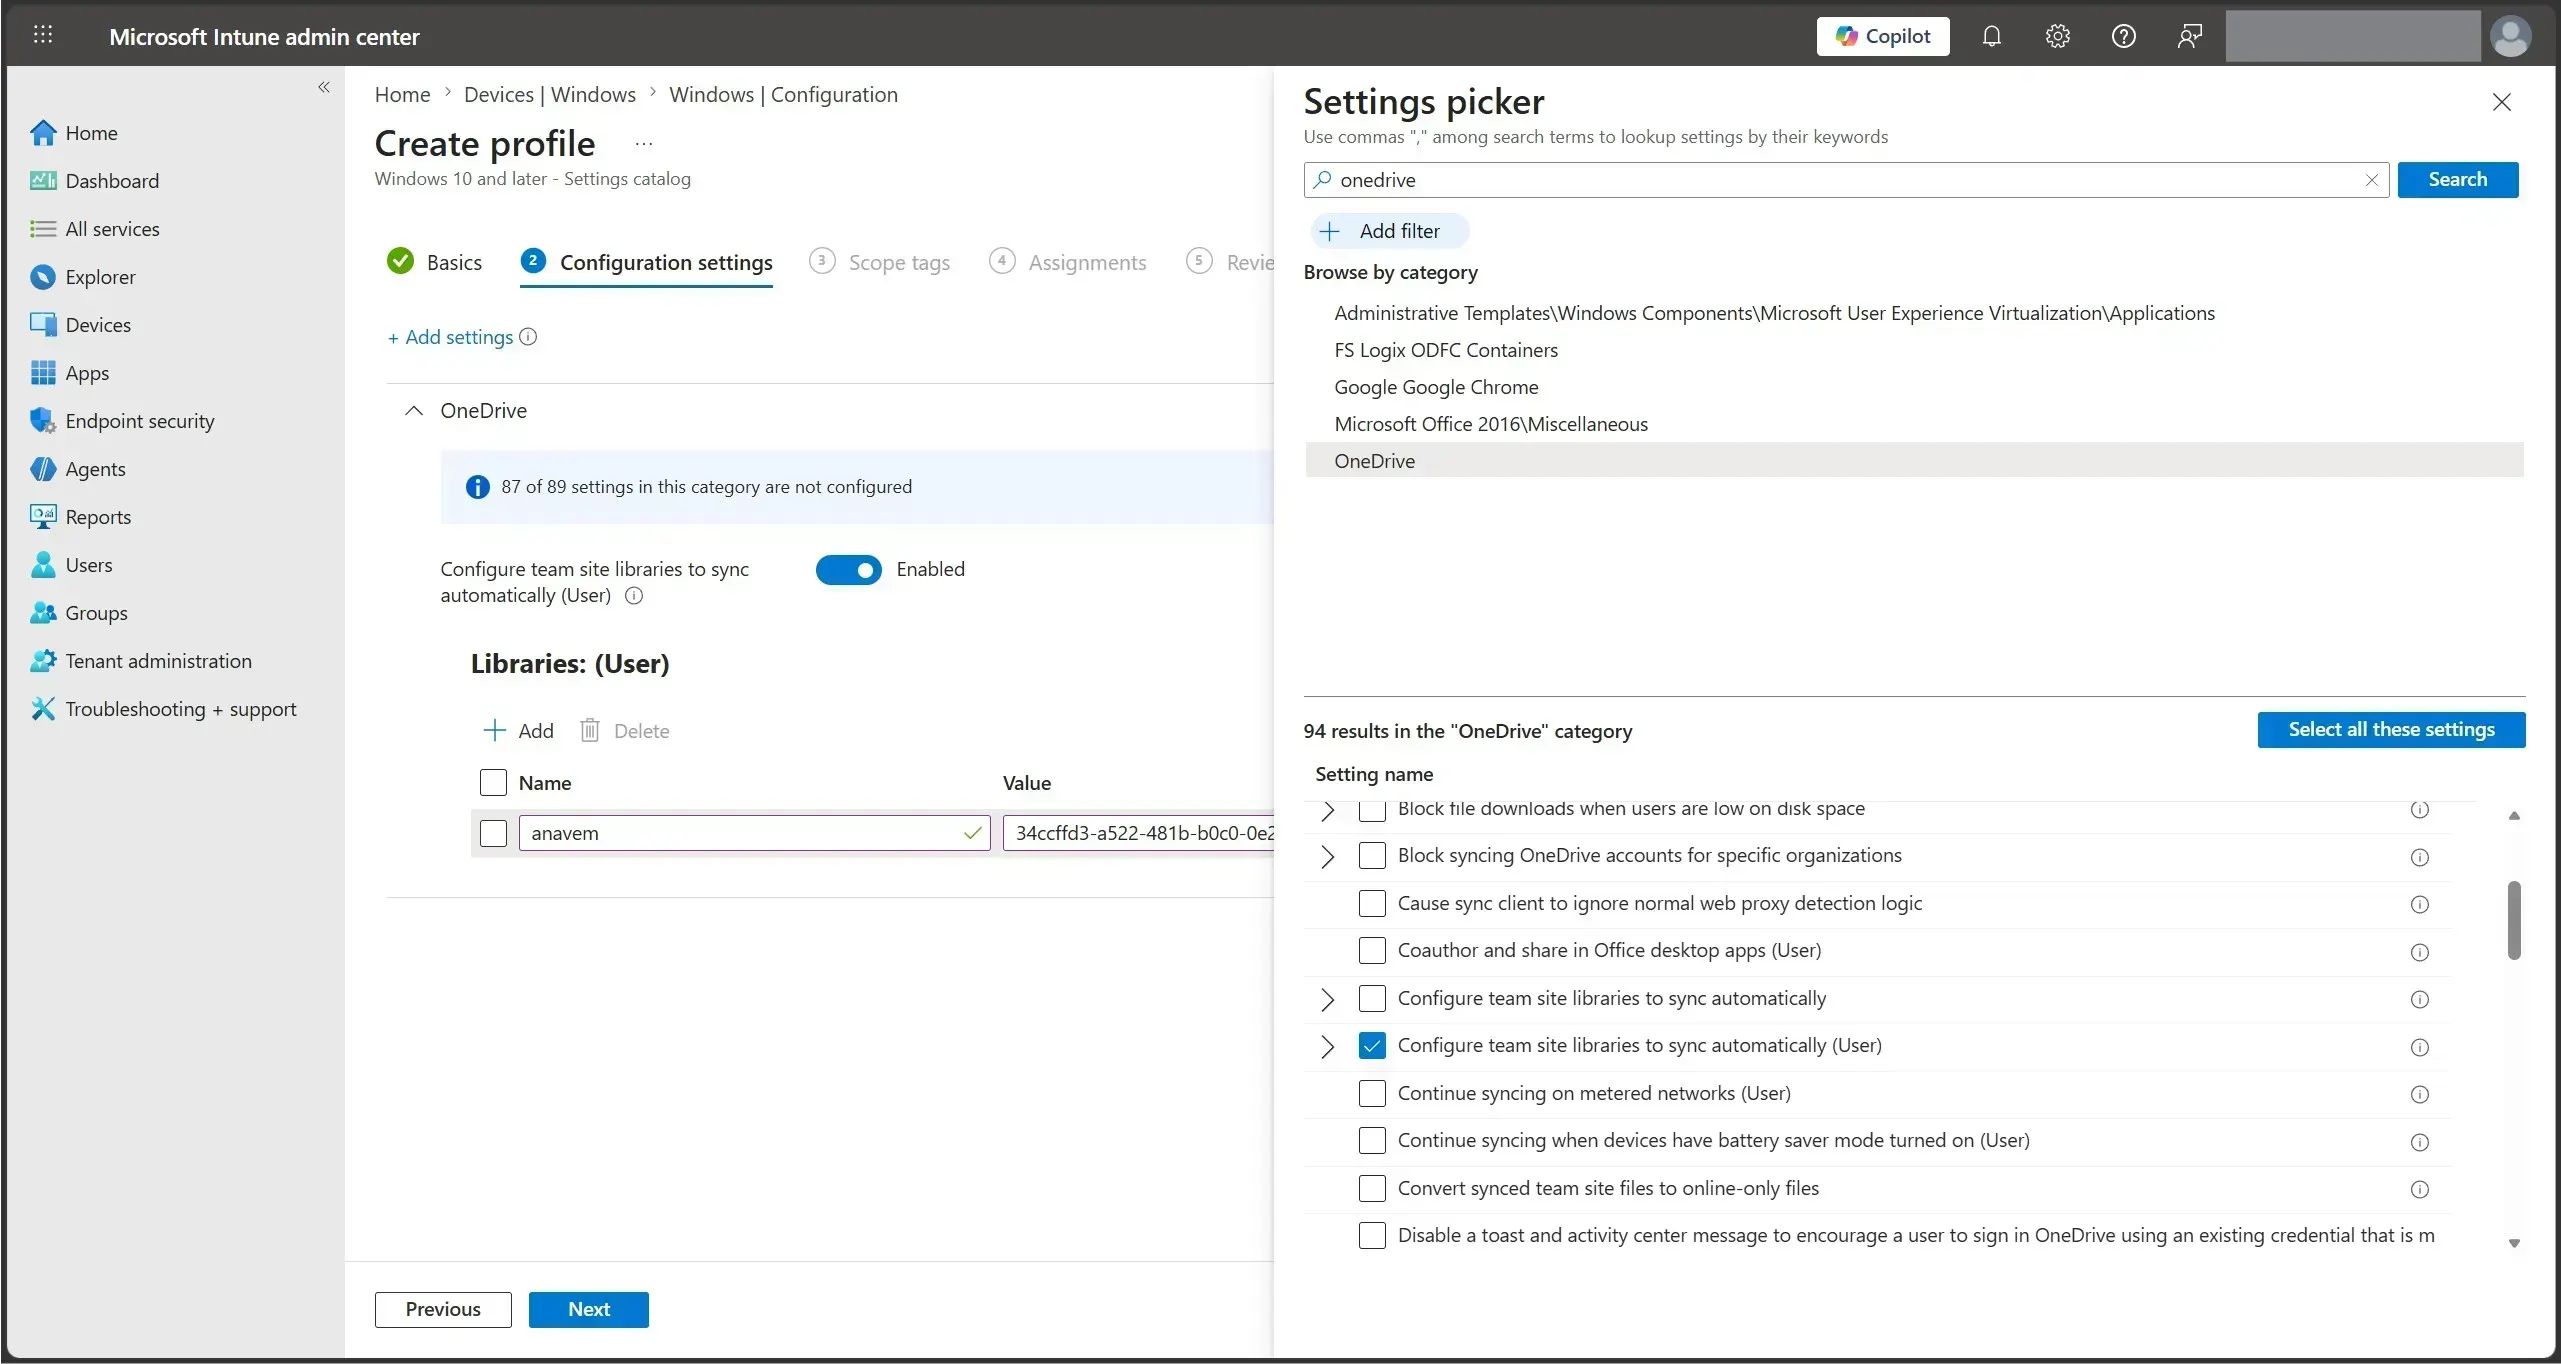
Task: Expand Block file downloads low disk space row
Action: click(1327, 811)
